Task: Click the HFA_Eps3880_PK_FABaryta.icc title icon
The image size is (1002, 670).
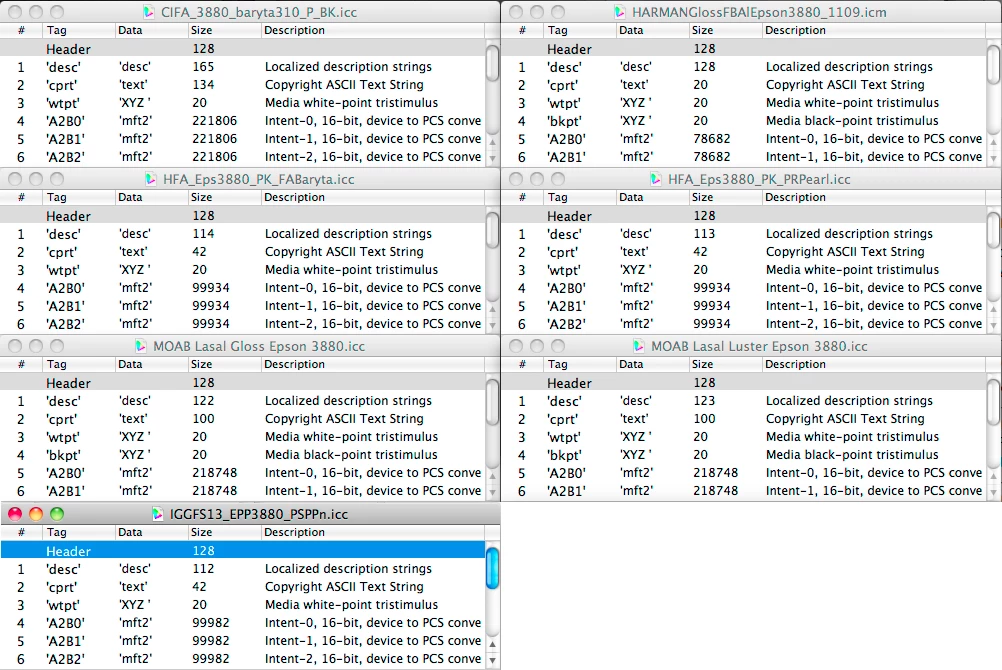Action: pos(151,179)
